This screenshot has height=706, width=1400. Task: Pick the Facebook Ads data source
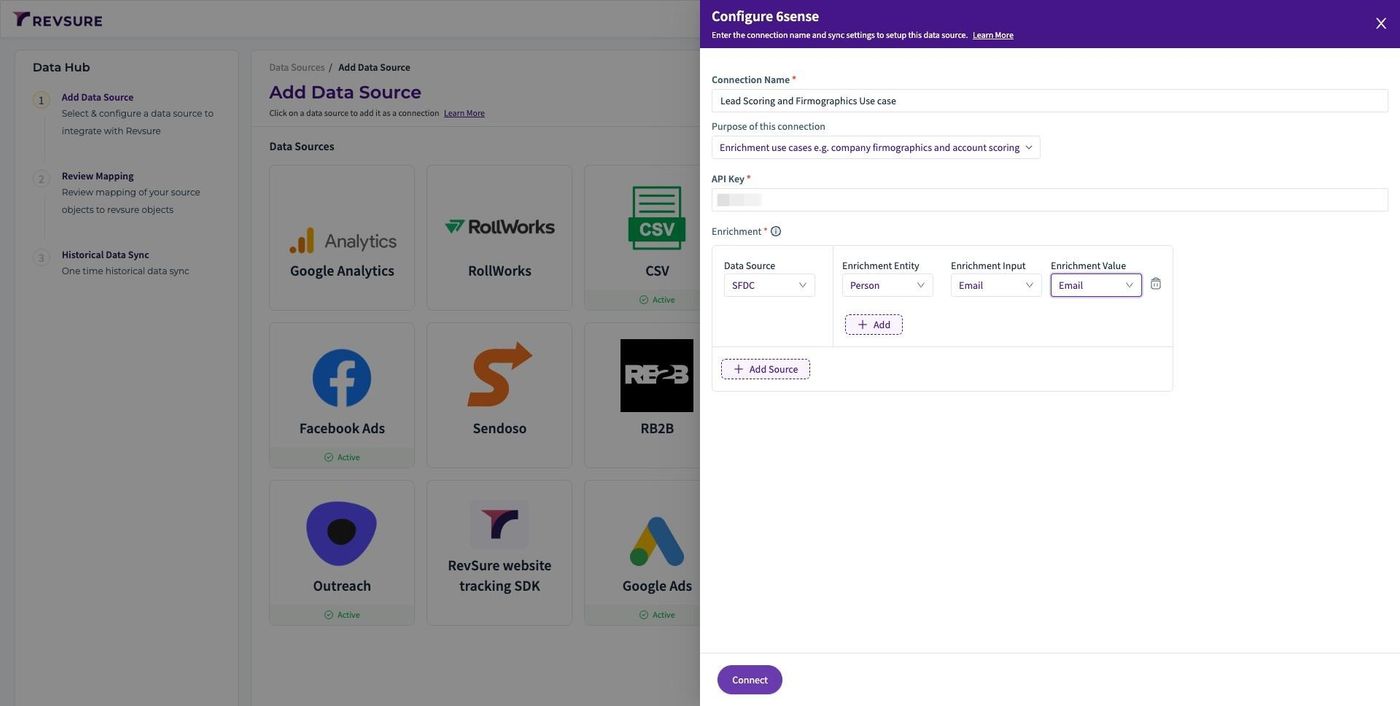pyautogui.click(x=342, y=395)
